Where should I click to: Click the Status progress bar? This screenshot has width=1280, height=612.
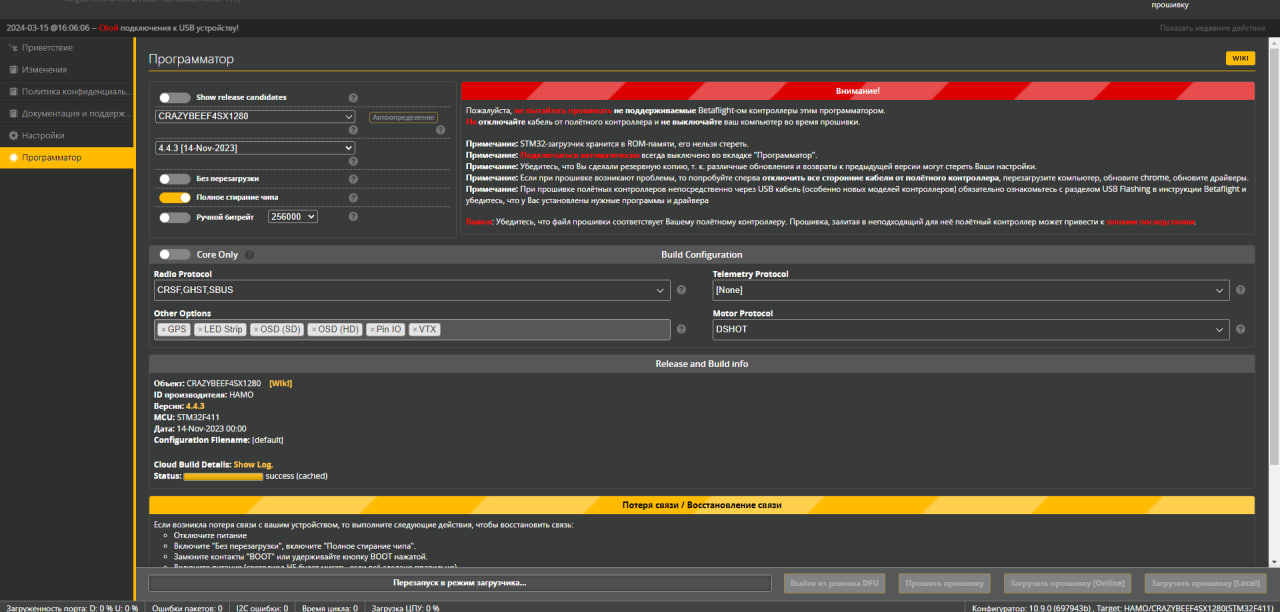[x=223, y=476]
